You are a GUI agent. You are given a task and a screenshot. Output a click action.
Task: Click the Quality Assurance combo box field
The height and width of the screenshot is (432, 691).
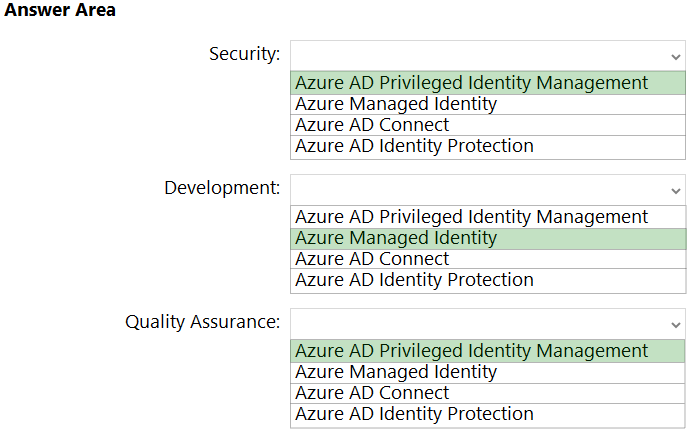478,323
